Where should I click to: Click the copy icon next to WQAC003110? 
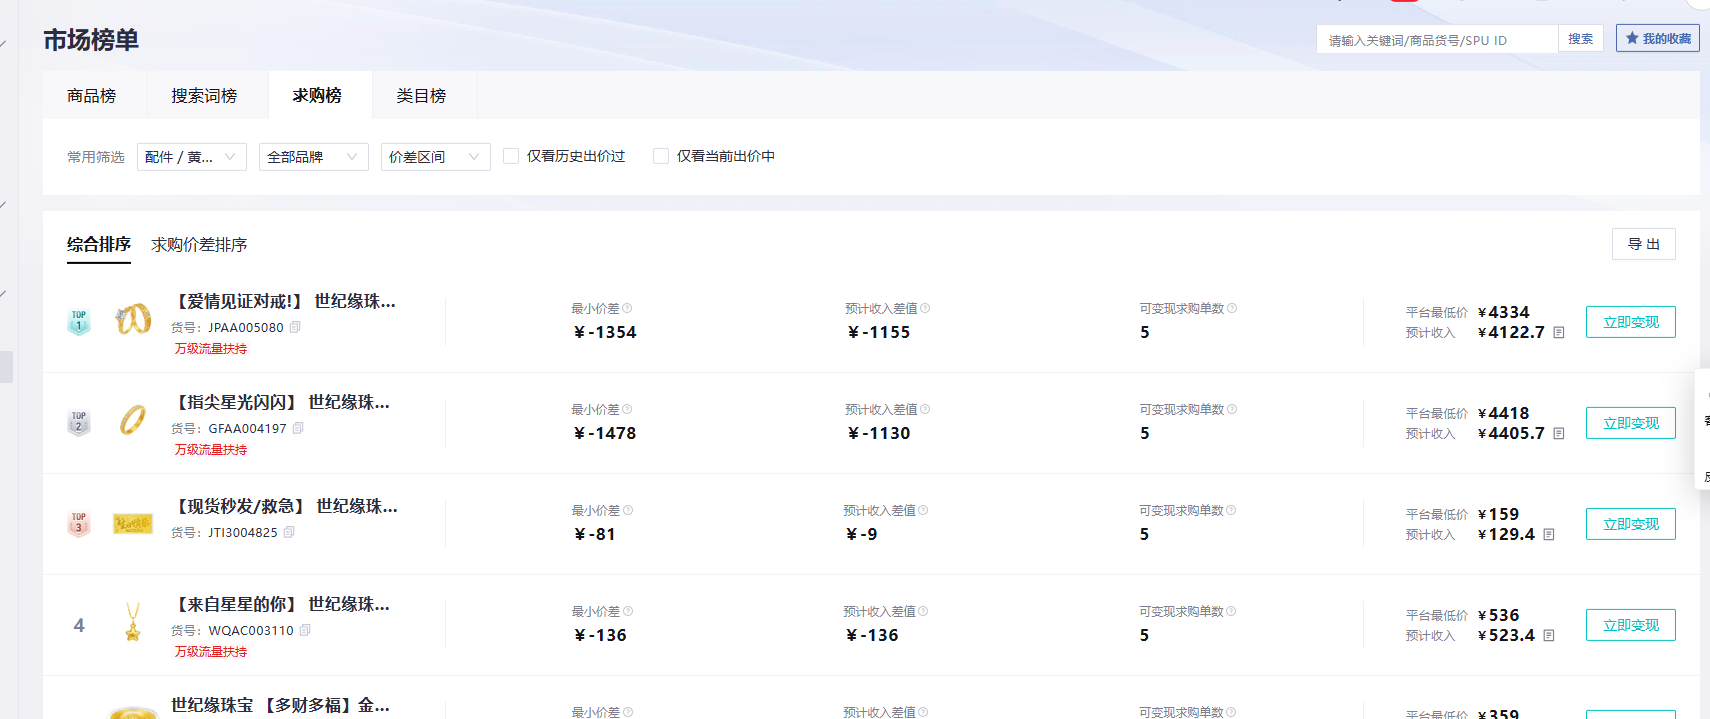point(305,630)
